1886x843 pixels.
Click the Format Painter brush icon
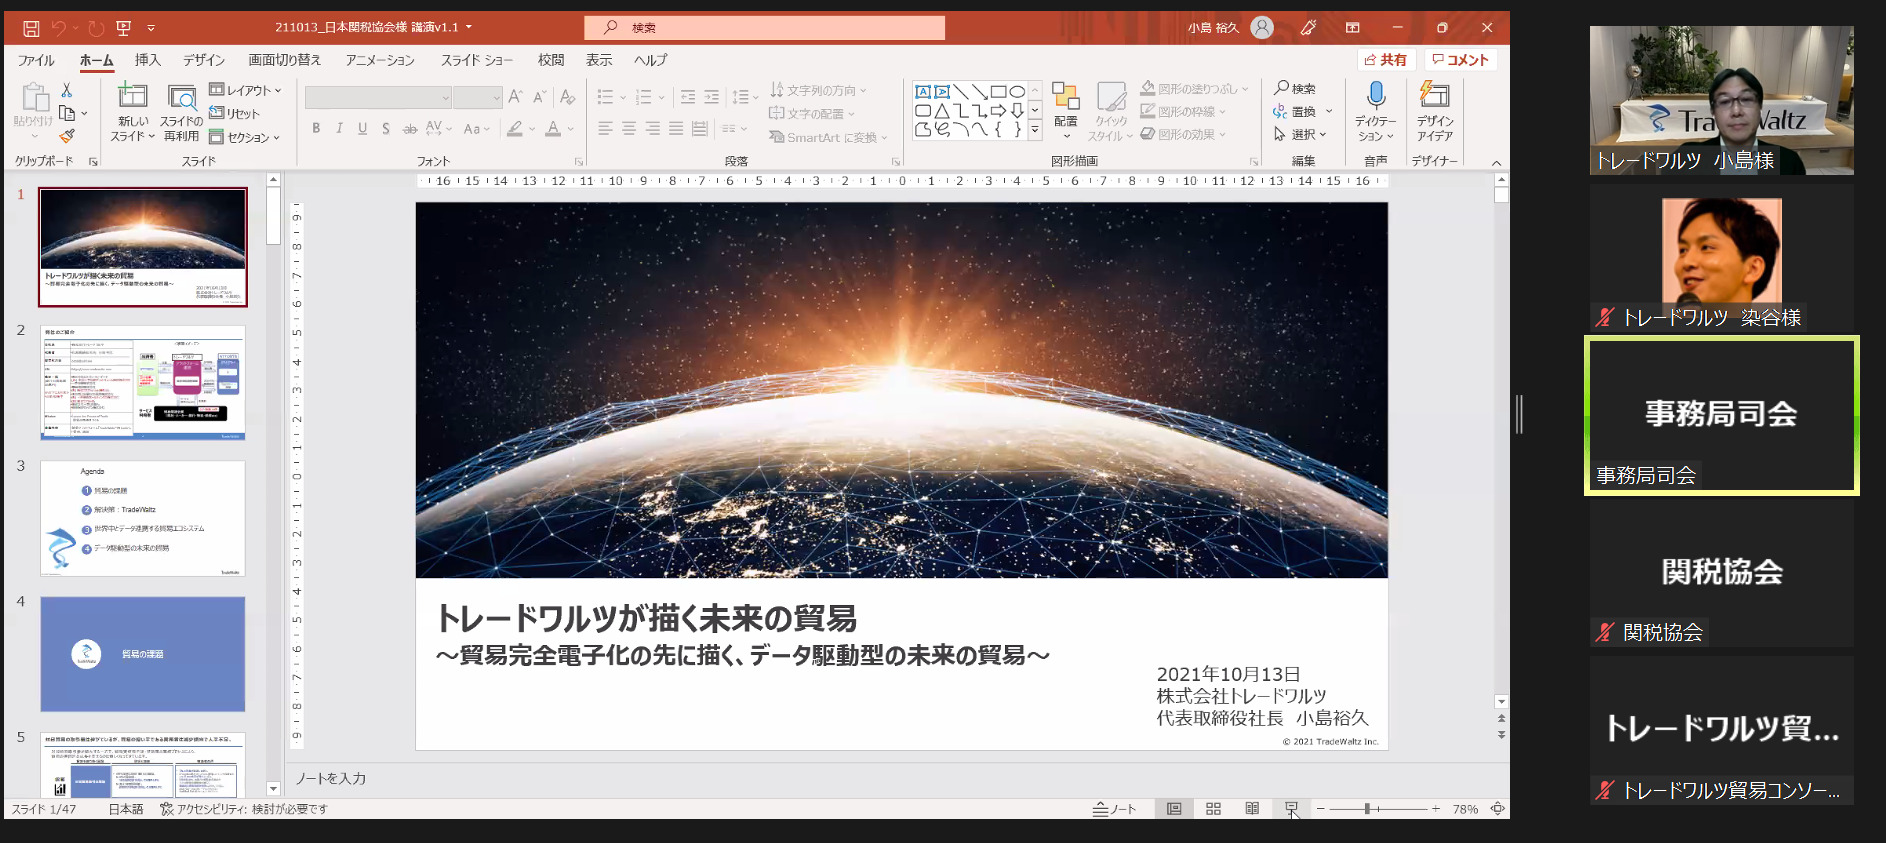coord(67,136)
